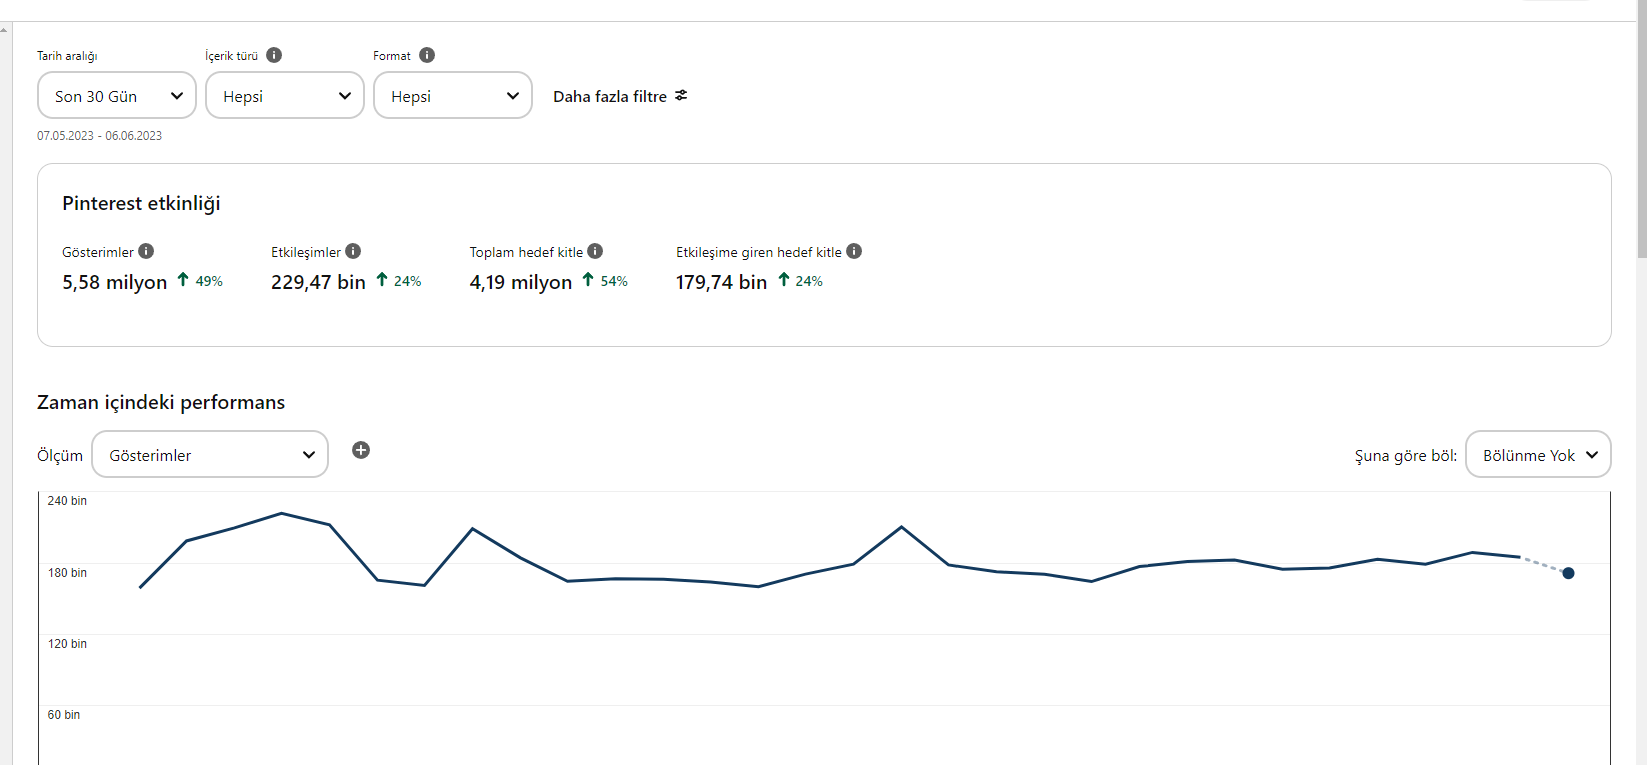Add another metric with plus icon
The image size is (1647, 765).
(361, 450)
